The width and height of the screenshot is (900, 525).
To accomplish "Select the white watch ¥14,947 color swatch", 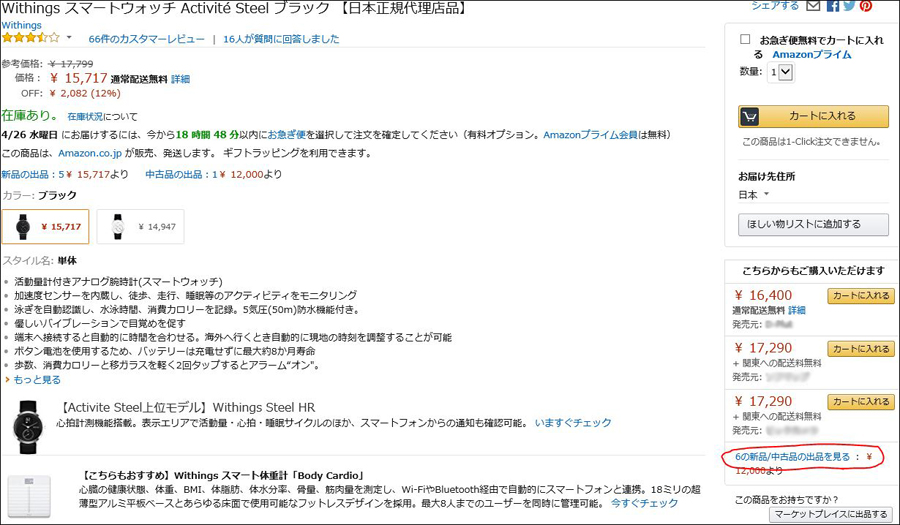I will 141,227.
